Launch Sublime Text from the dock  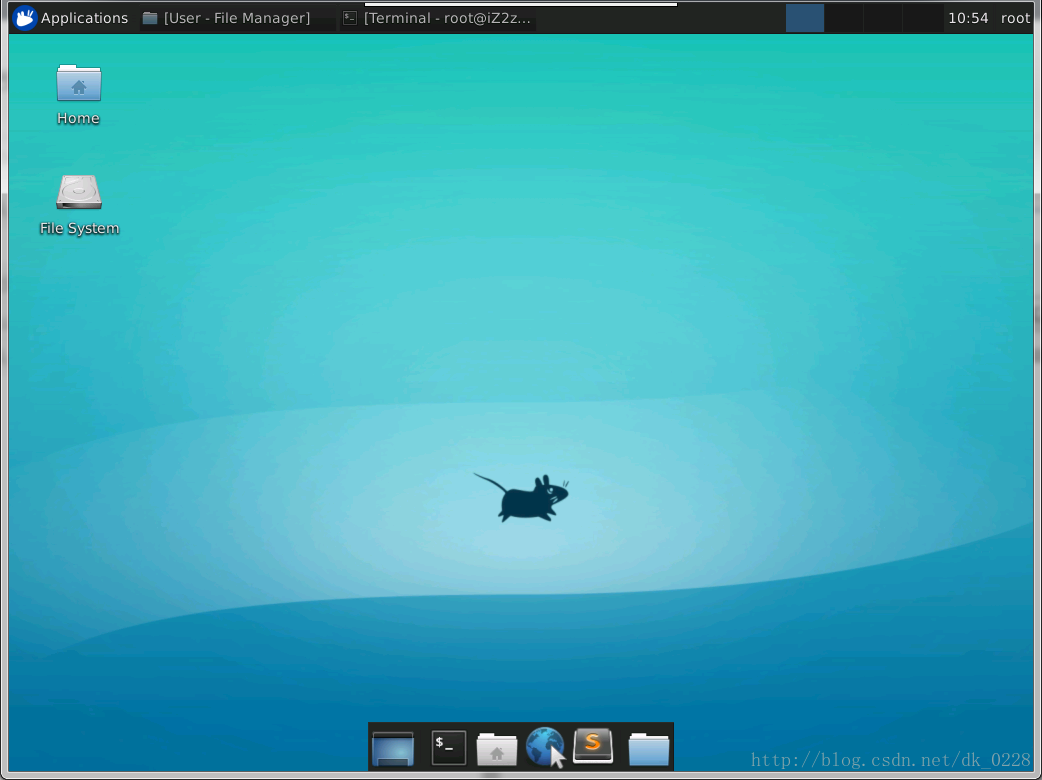click(593, 745)
